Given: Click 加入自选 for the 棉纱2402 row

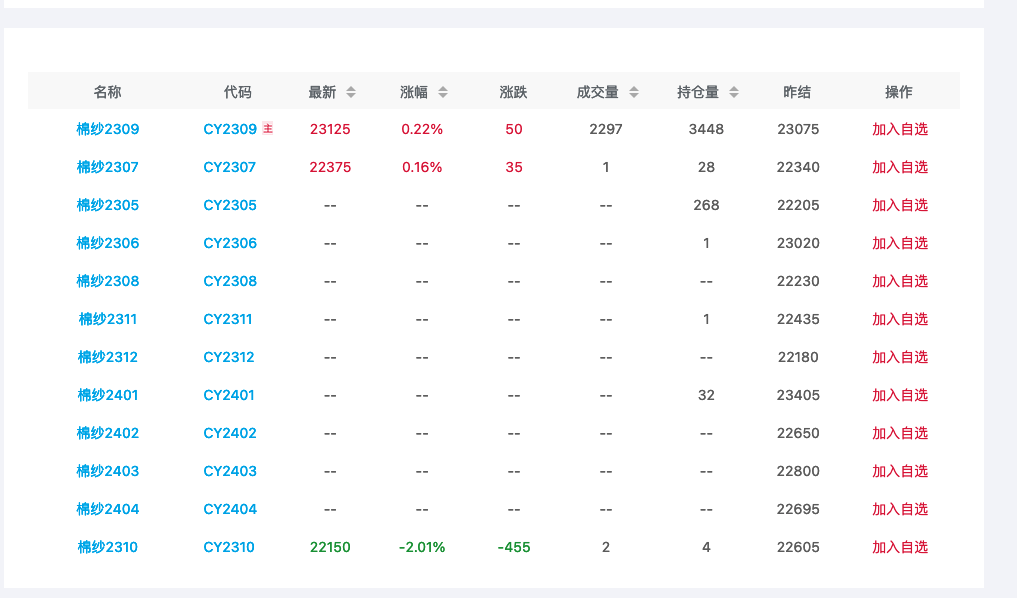Looking at the screenshot, I should 899,433.
